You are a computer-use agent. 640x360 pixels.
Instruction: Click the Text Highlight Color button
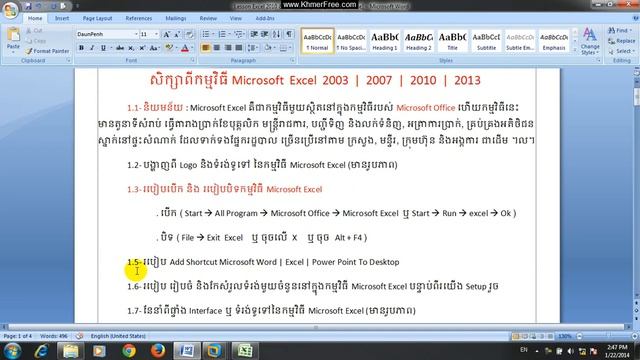(168, 48)
